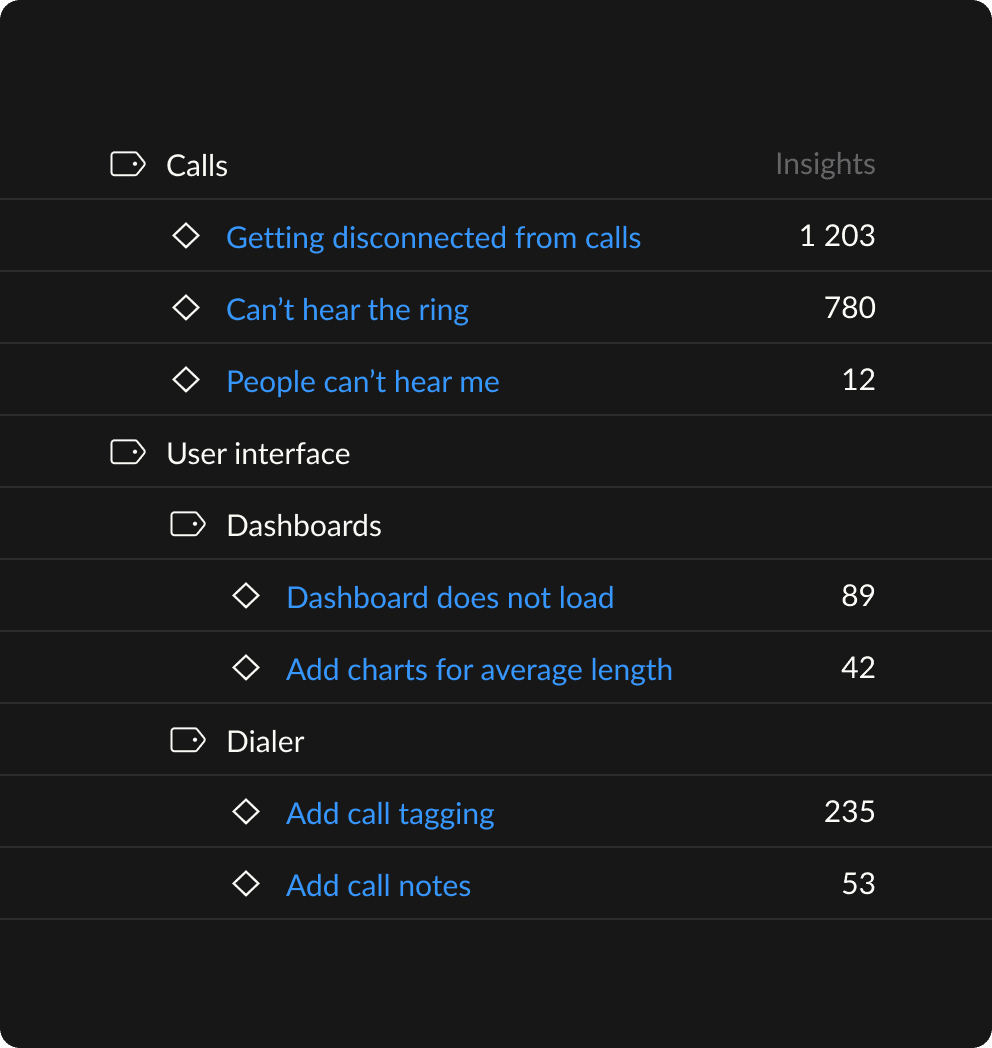992x1048 pixels.
Task: Click diamond icon beside Add call tagging
Action: point(246,812)
